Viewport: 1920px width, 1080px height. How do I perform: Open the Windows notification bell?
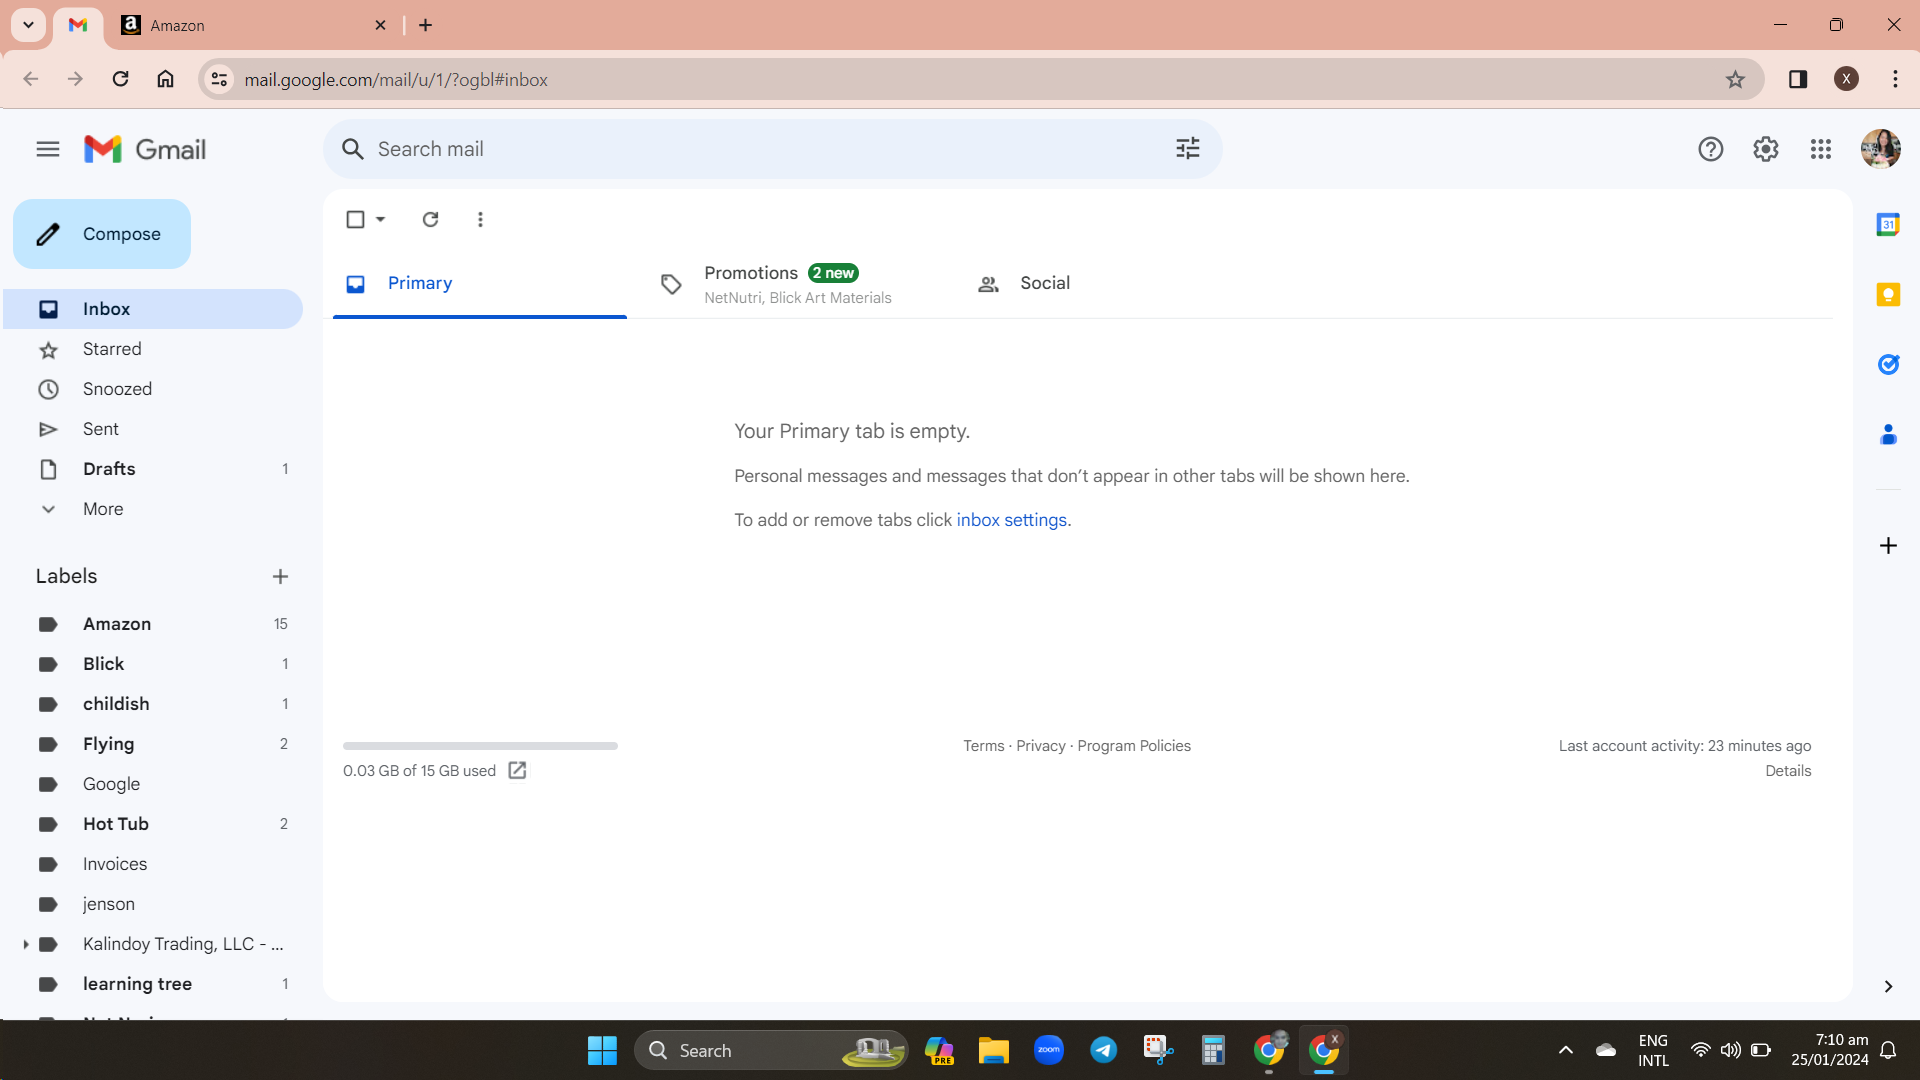(1888, 1050)
